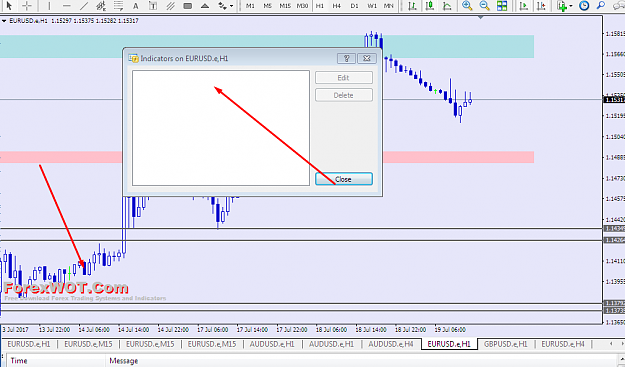The image size is (625, 367).
Task: Zoom in on the chart
Action: pyautogui.click(x=467, y=6)
